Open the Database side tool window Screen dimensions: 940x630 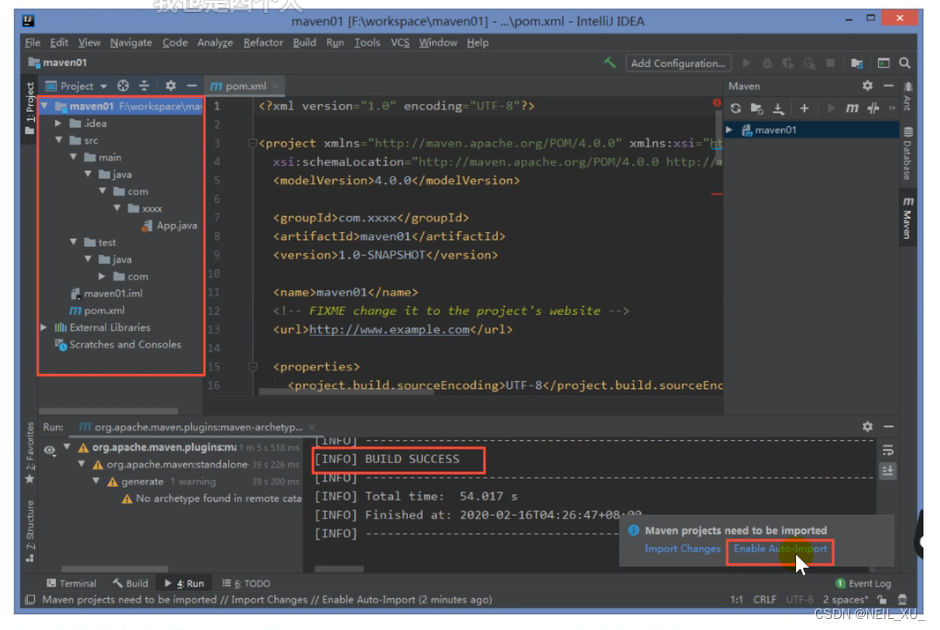[x=908, y=153]
